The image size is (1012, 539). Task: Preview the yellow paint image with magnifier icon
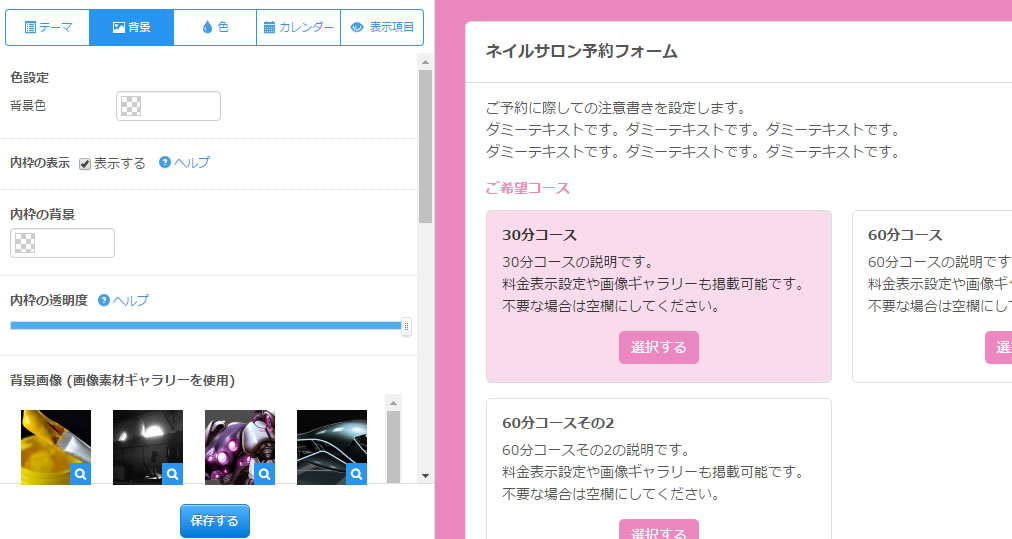tap(80, 474)
